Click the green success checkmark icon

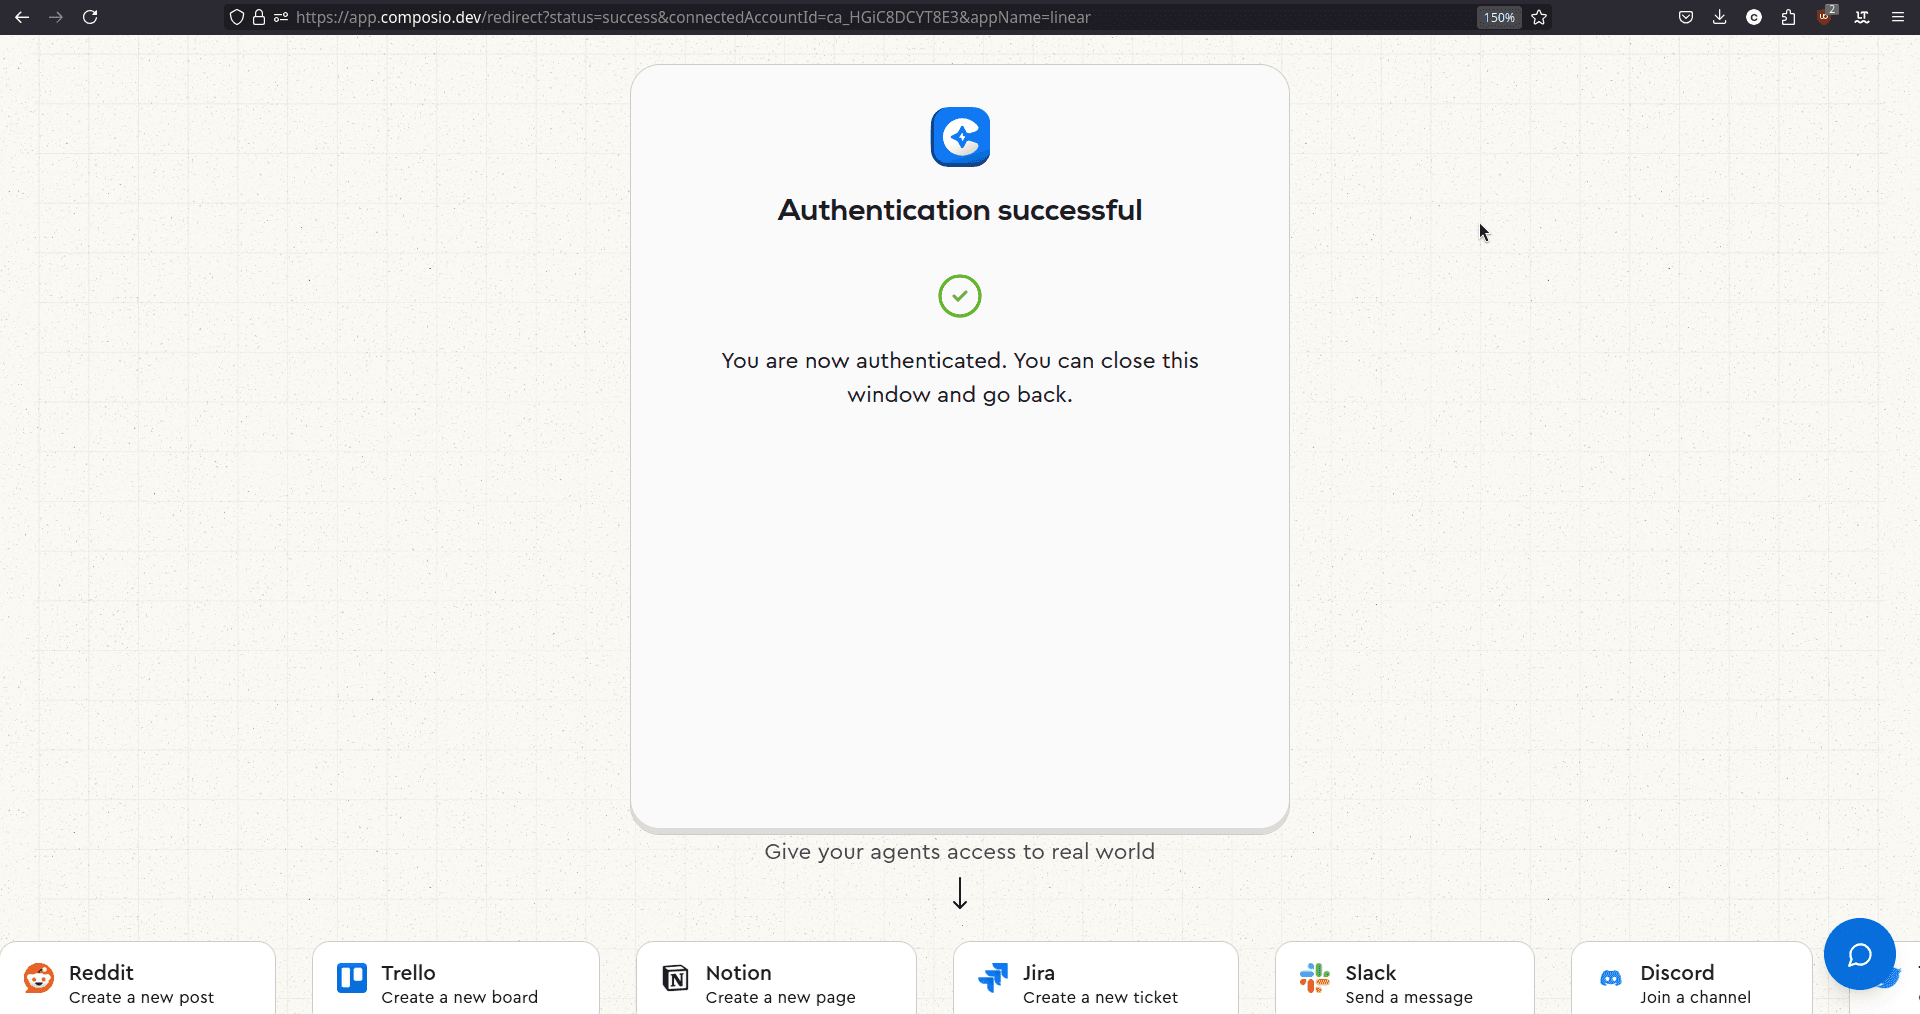click(x=960, y=296)
